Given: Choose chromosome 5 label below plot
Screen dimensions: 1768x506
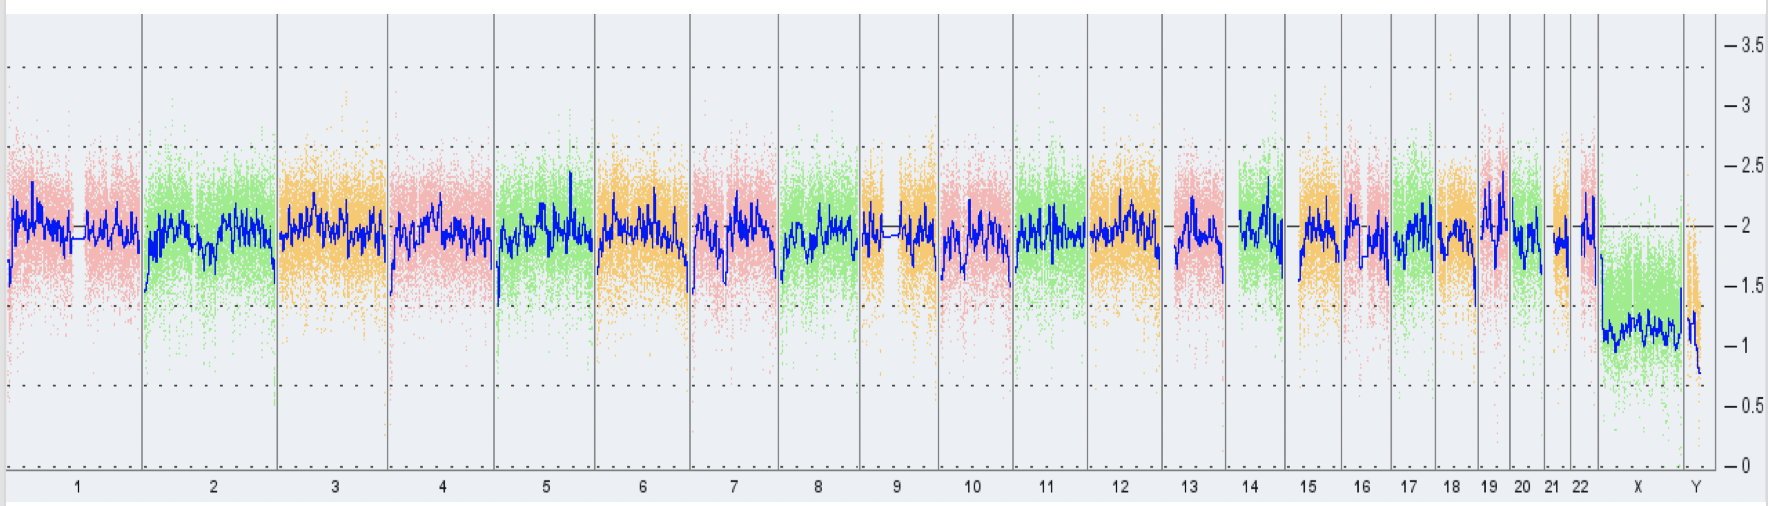Looking at the screenshot, I should 546,487.
